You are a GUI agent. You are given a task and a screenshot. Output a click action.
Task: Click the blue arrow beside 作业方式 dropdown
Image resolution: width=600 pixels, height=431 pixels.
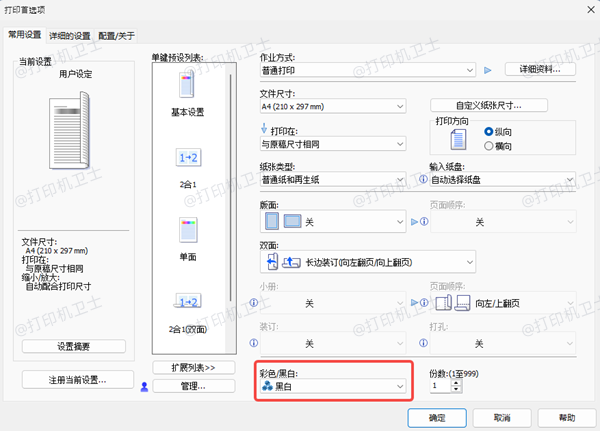pos(488,71)
